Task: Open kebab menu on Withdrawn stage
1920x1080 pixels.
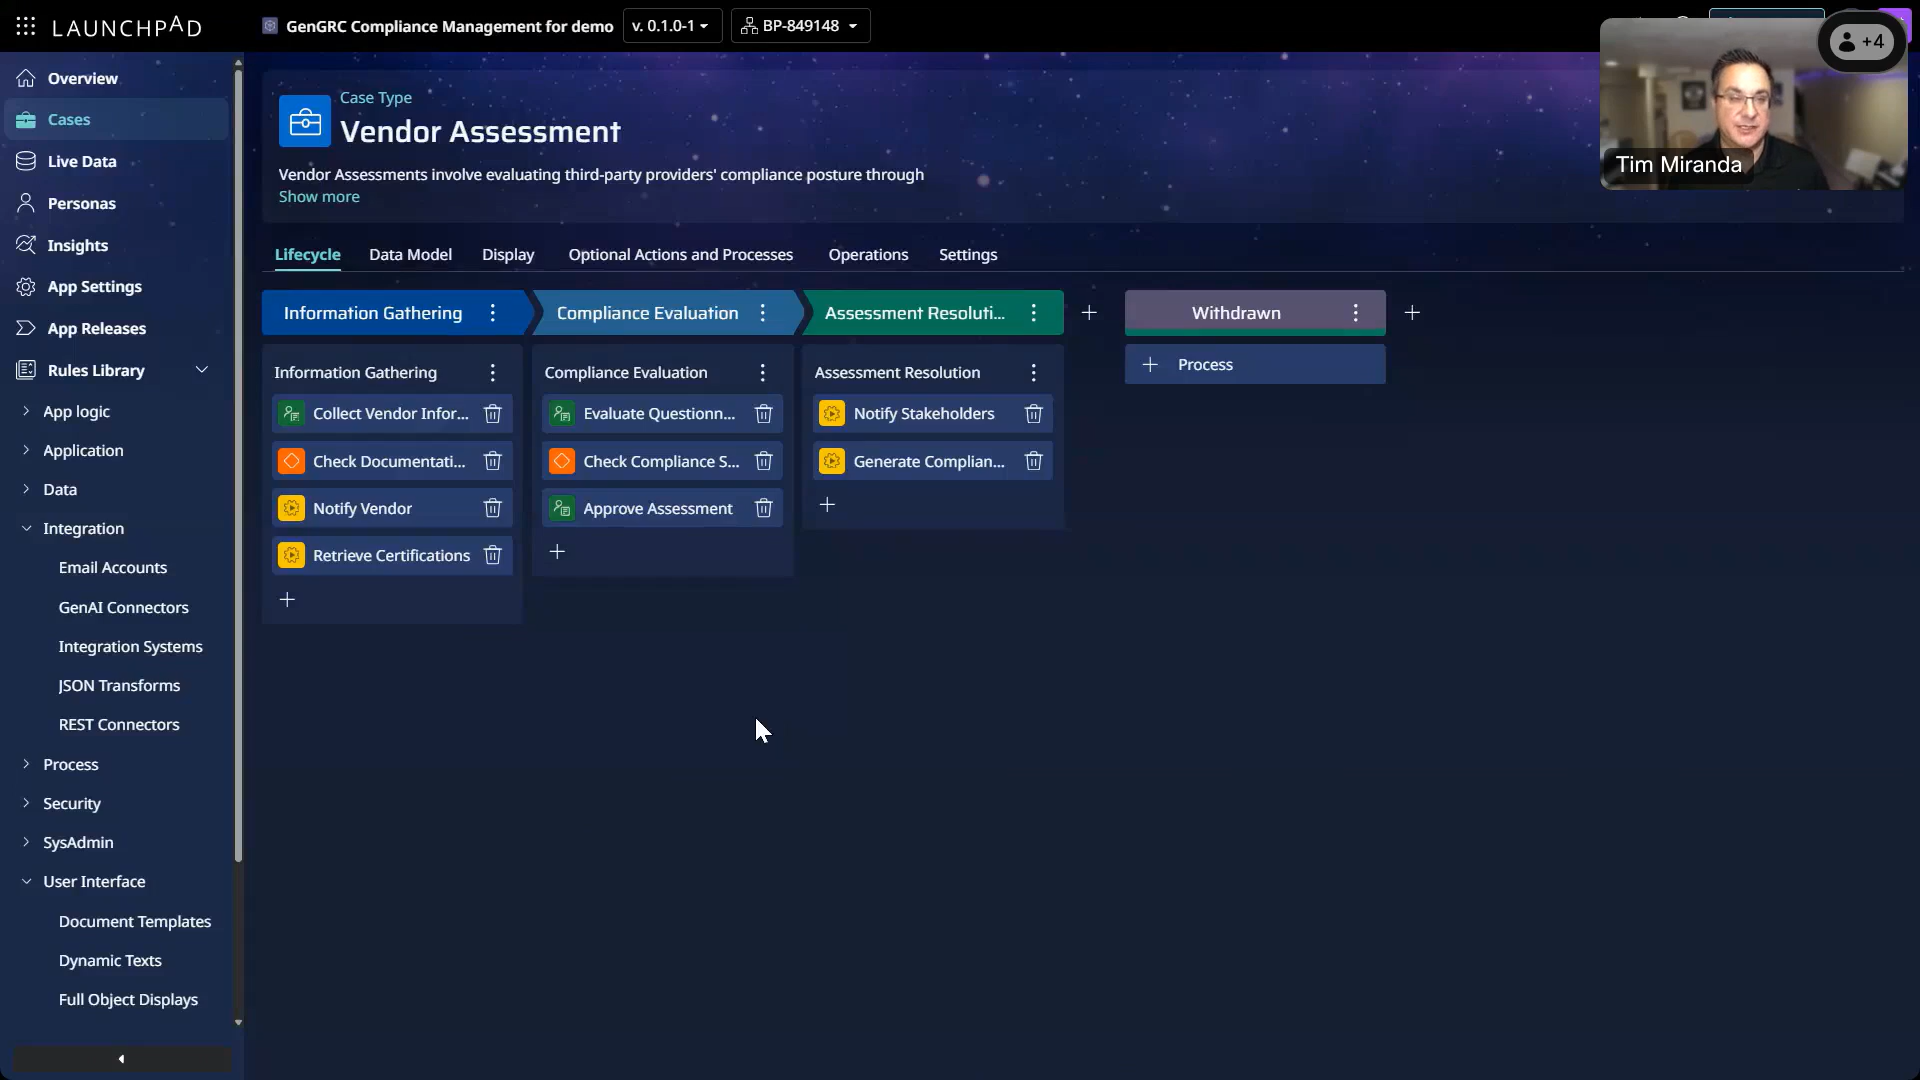Action: [1355, 312]
